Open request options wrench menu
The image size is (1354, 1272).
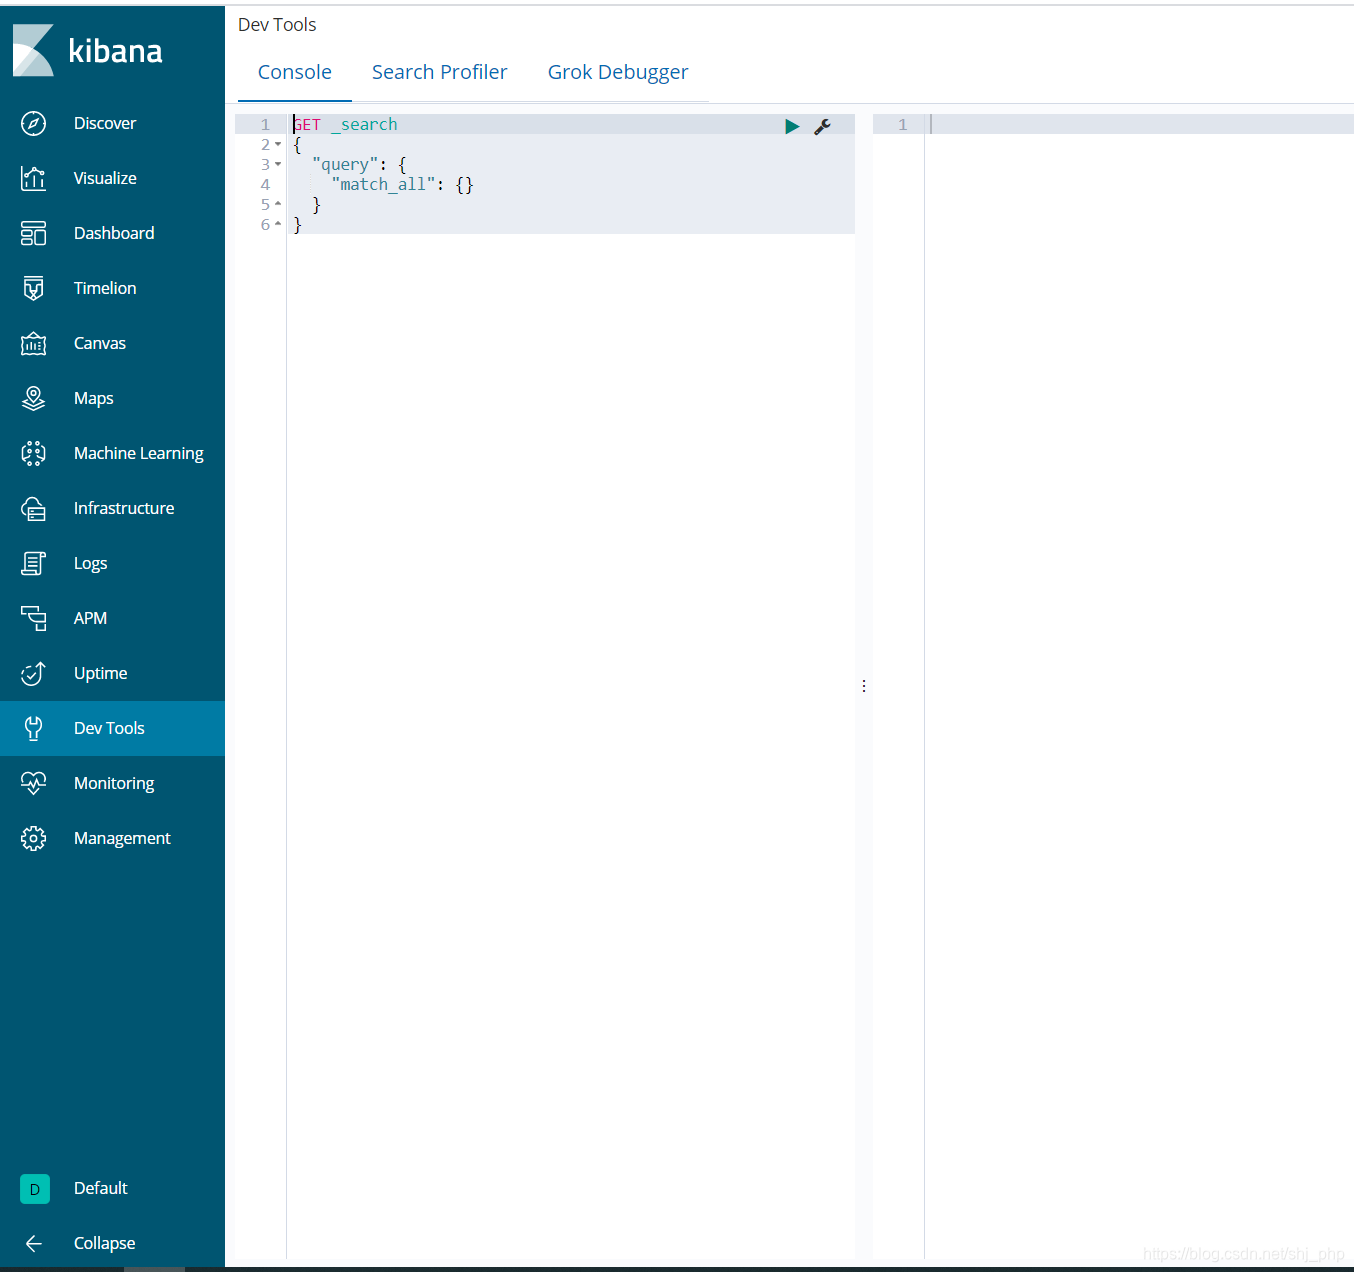pyautogui.click(x=822, y=126)
